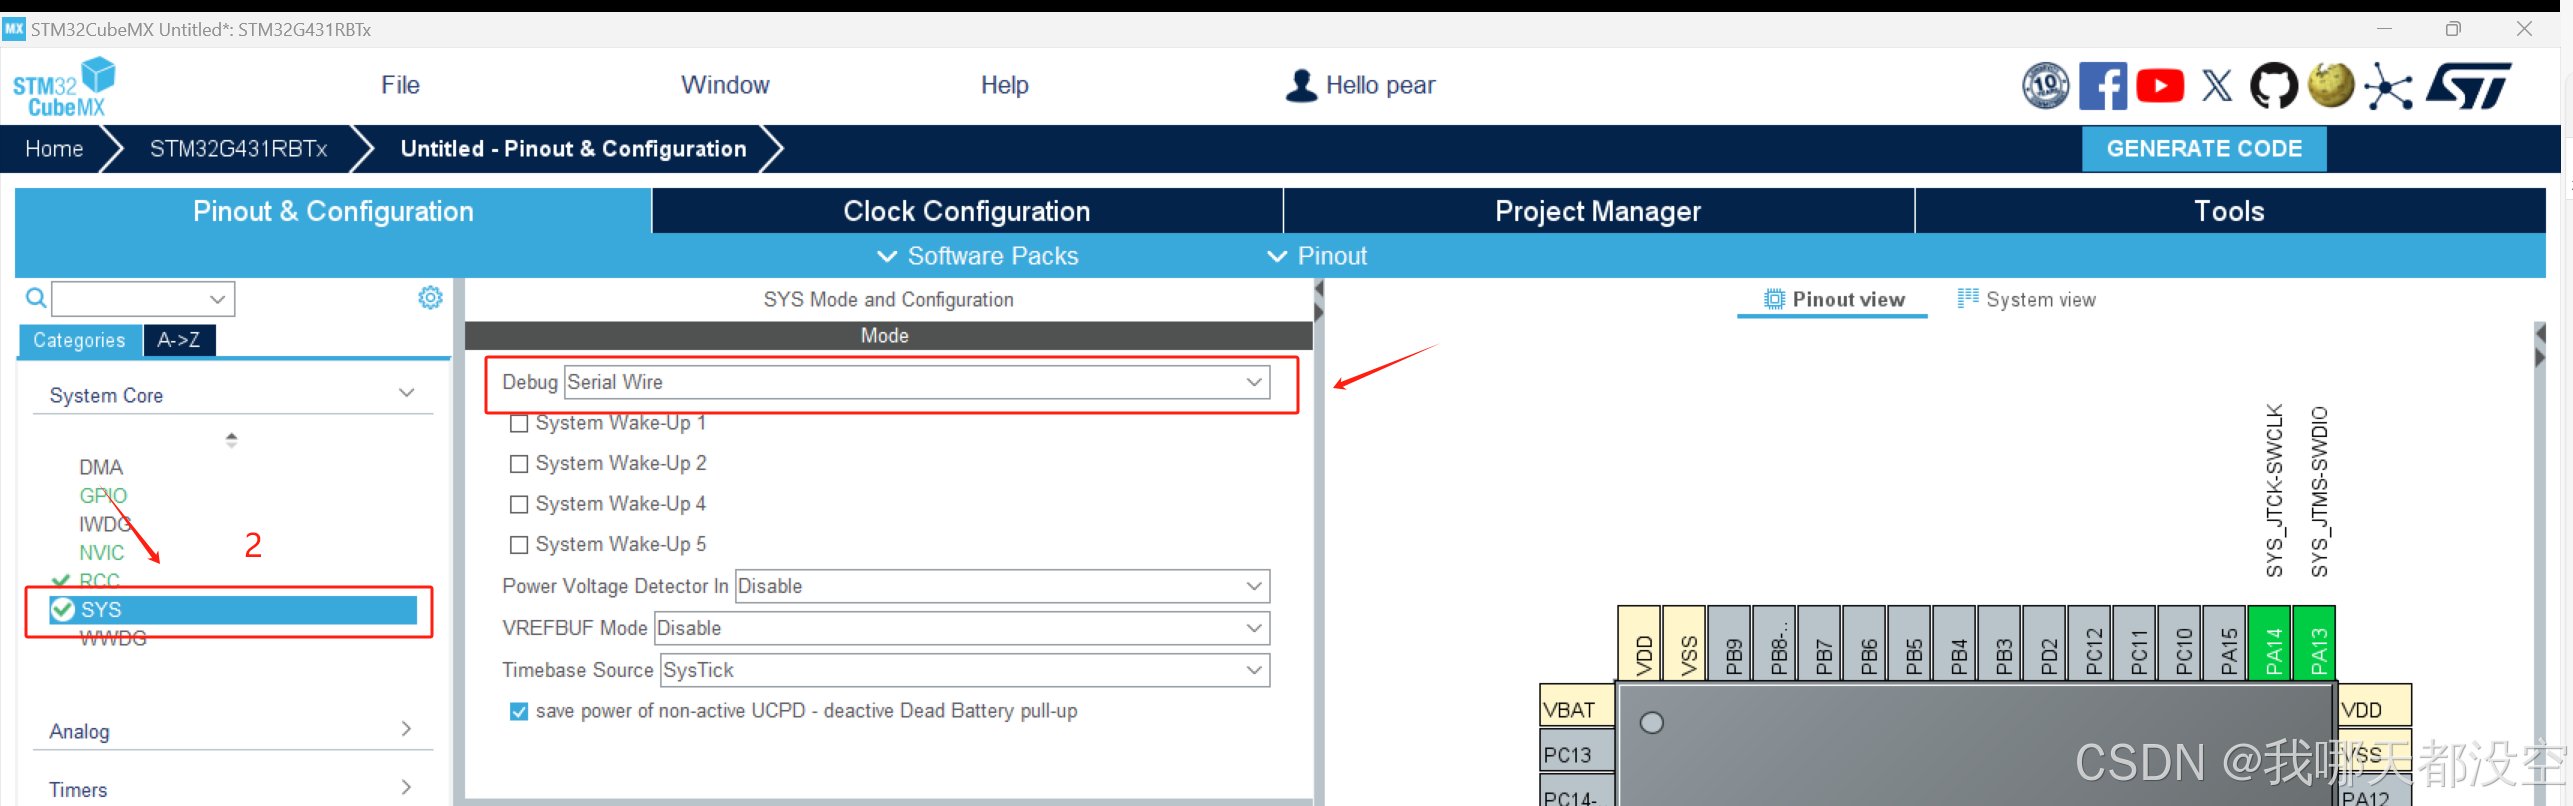
Task: Open the GitHub icon
Action: (x=2274, y=86)
